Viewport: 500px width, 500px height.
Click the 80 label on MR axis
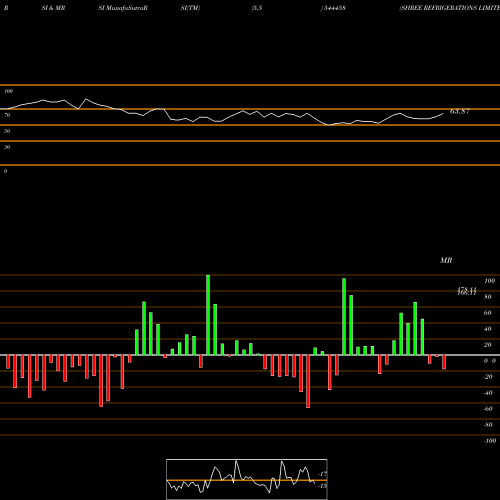488,297
